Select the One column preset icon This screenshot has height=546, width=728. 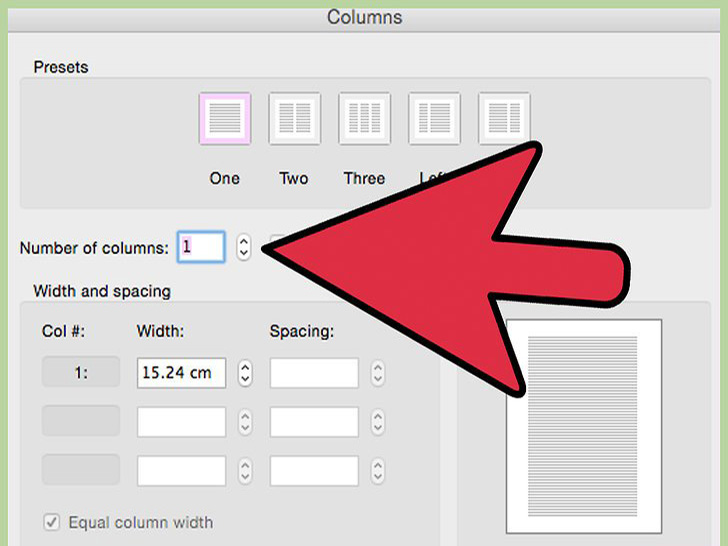[x=224, y=119]
